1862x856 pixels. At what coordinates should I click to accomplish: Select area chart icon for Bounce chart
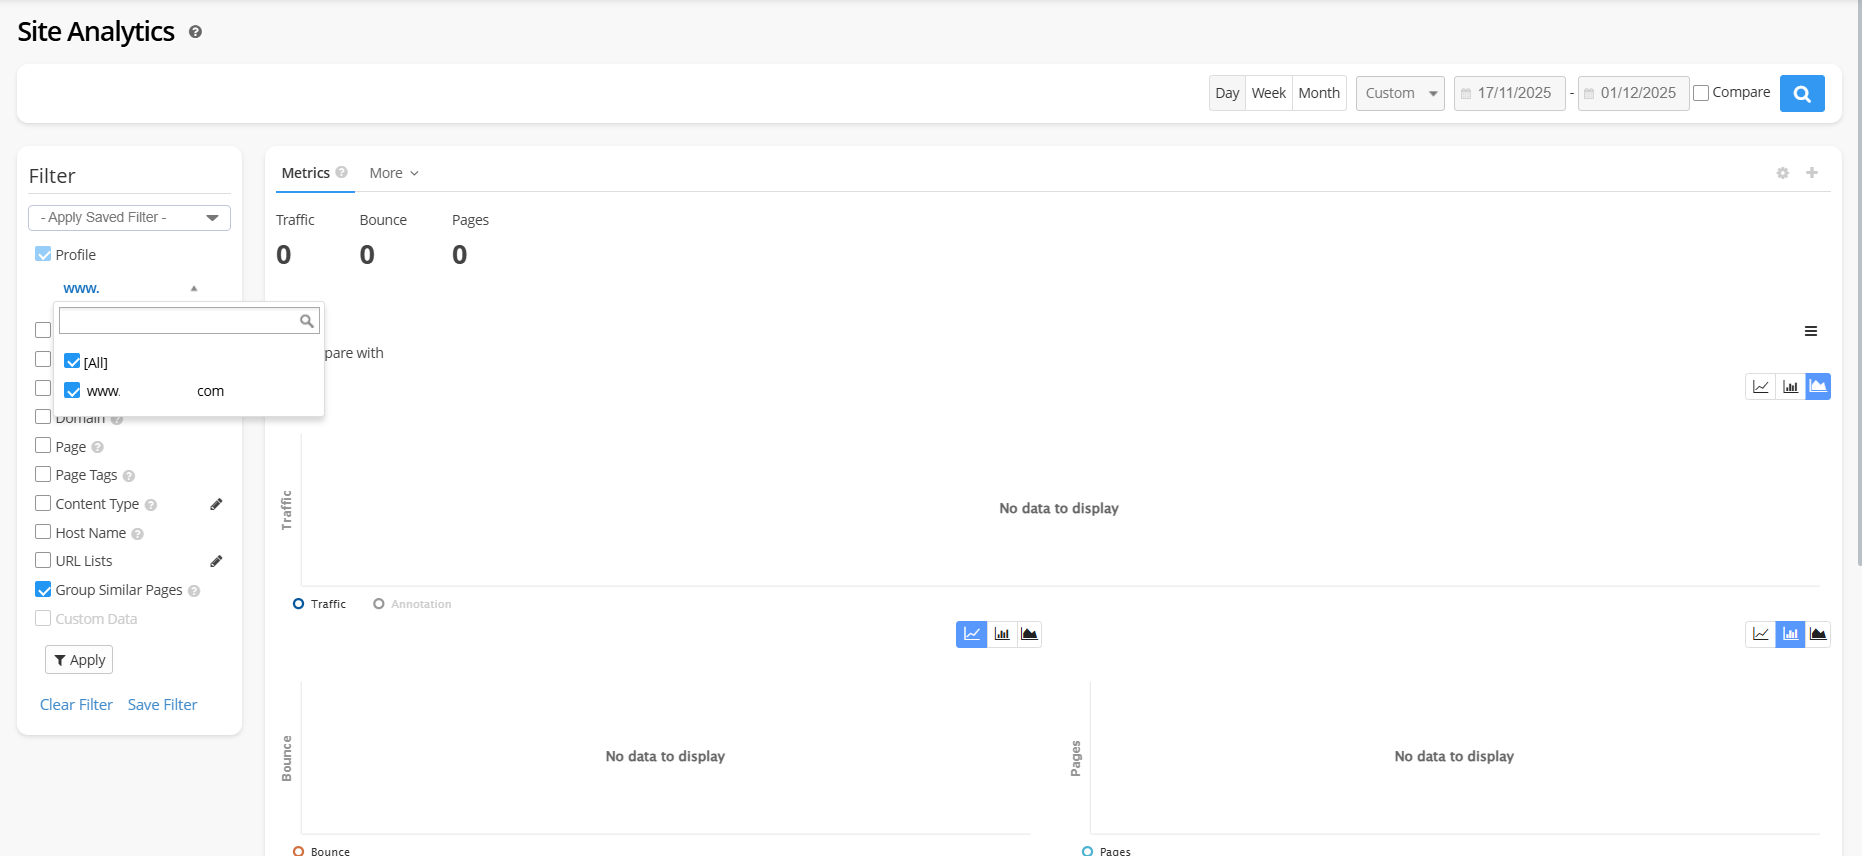1029,634
